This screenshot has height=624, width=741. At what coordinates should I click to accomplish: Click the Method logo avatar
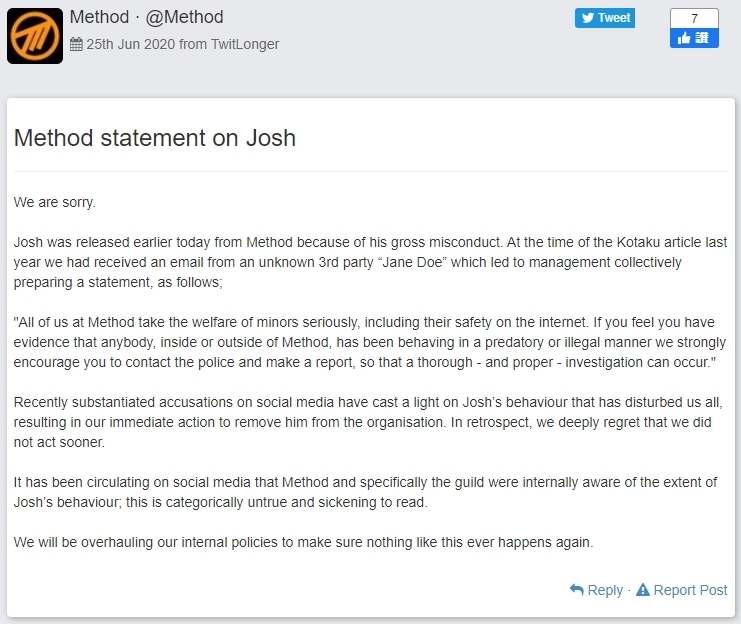pos(35,36)
